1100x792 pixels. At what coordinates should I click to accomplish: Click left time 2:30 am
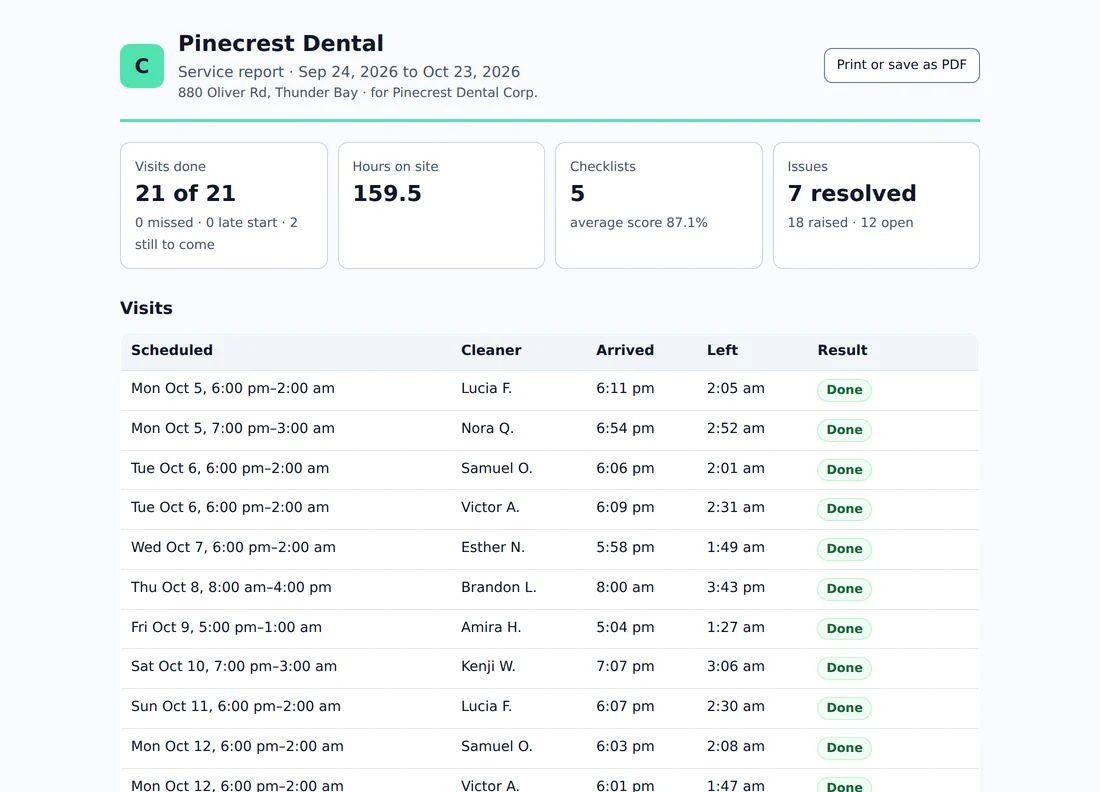pyautogui.click(x=736, y=707)
